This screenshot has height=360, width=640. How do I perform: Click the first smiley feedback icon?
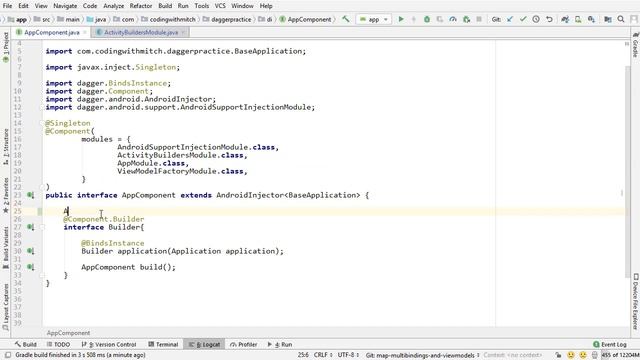click(571, 355)
